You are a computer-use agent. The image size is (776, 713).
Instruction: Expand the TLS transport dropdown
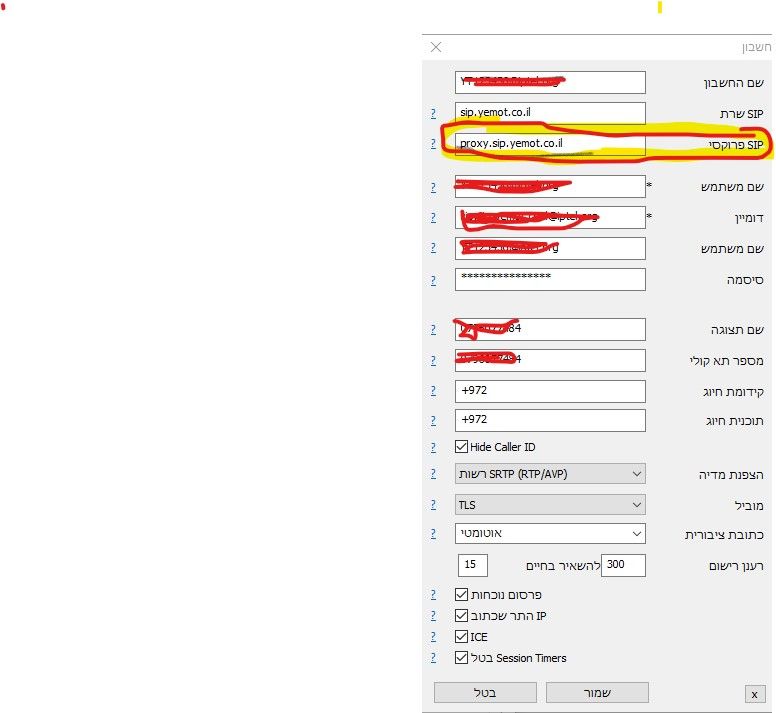tap(550, 505)
